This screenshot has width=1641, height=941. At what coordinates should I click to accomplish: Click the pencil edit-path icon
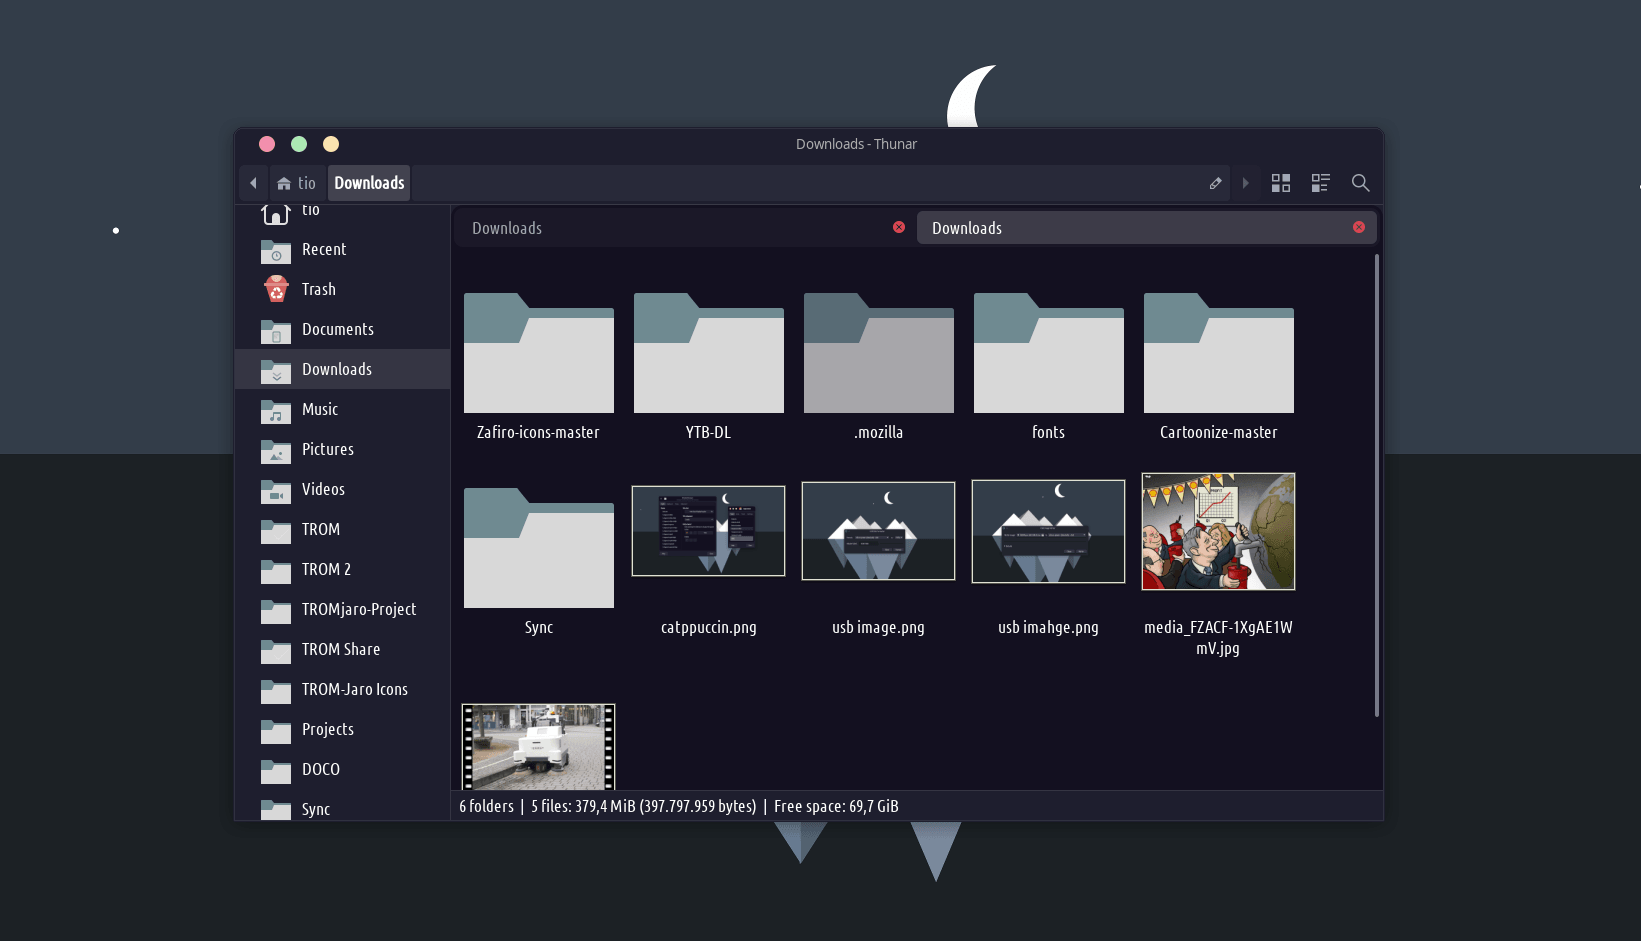pyautogui.click(x=1215, y=183)
